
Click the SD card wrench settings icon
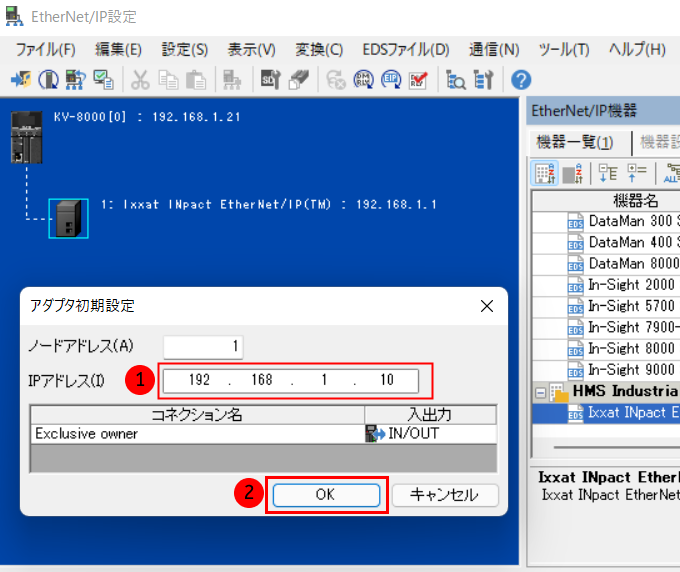(x=270, y=80)
